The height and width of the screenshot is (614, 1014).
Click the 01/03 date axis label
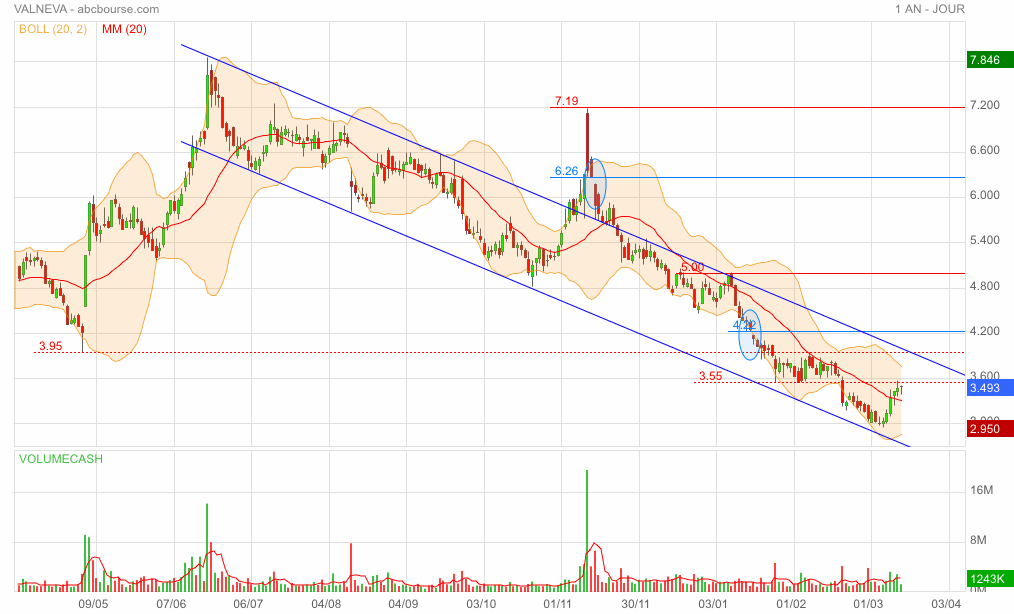(868, 604)
